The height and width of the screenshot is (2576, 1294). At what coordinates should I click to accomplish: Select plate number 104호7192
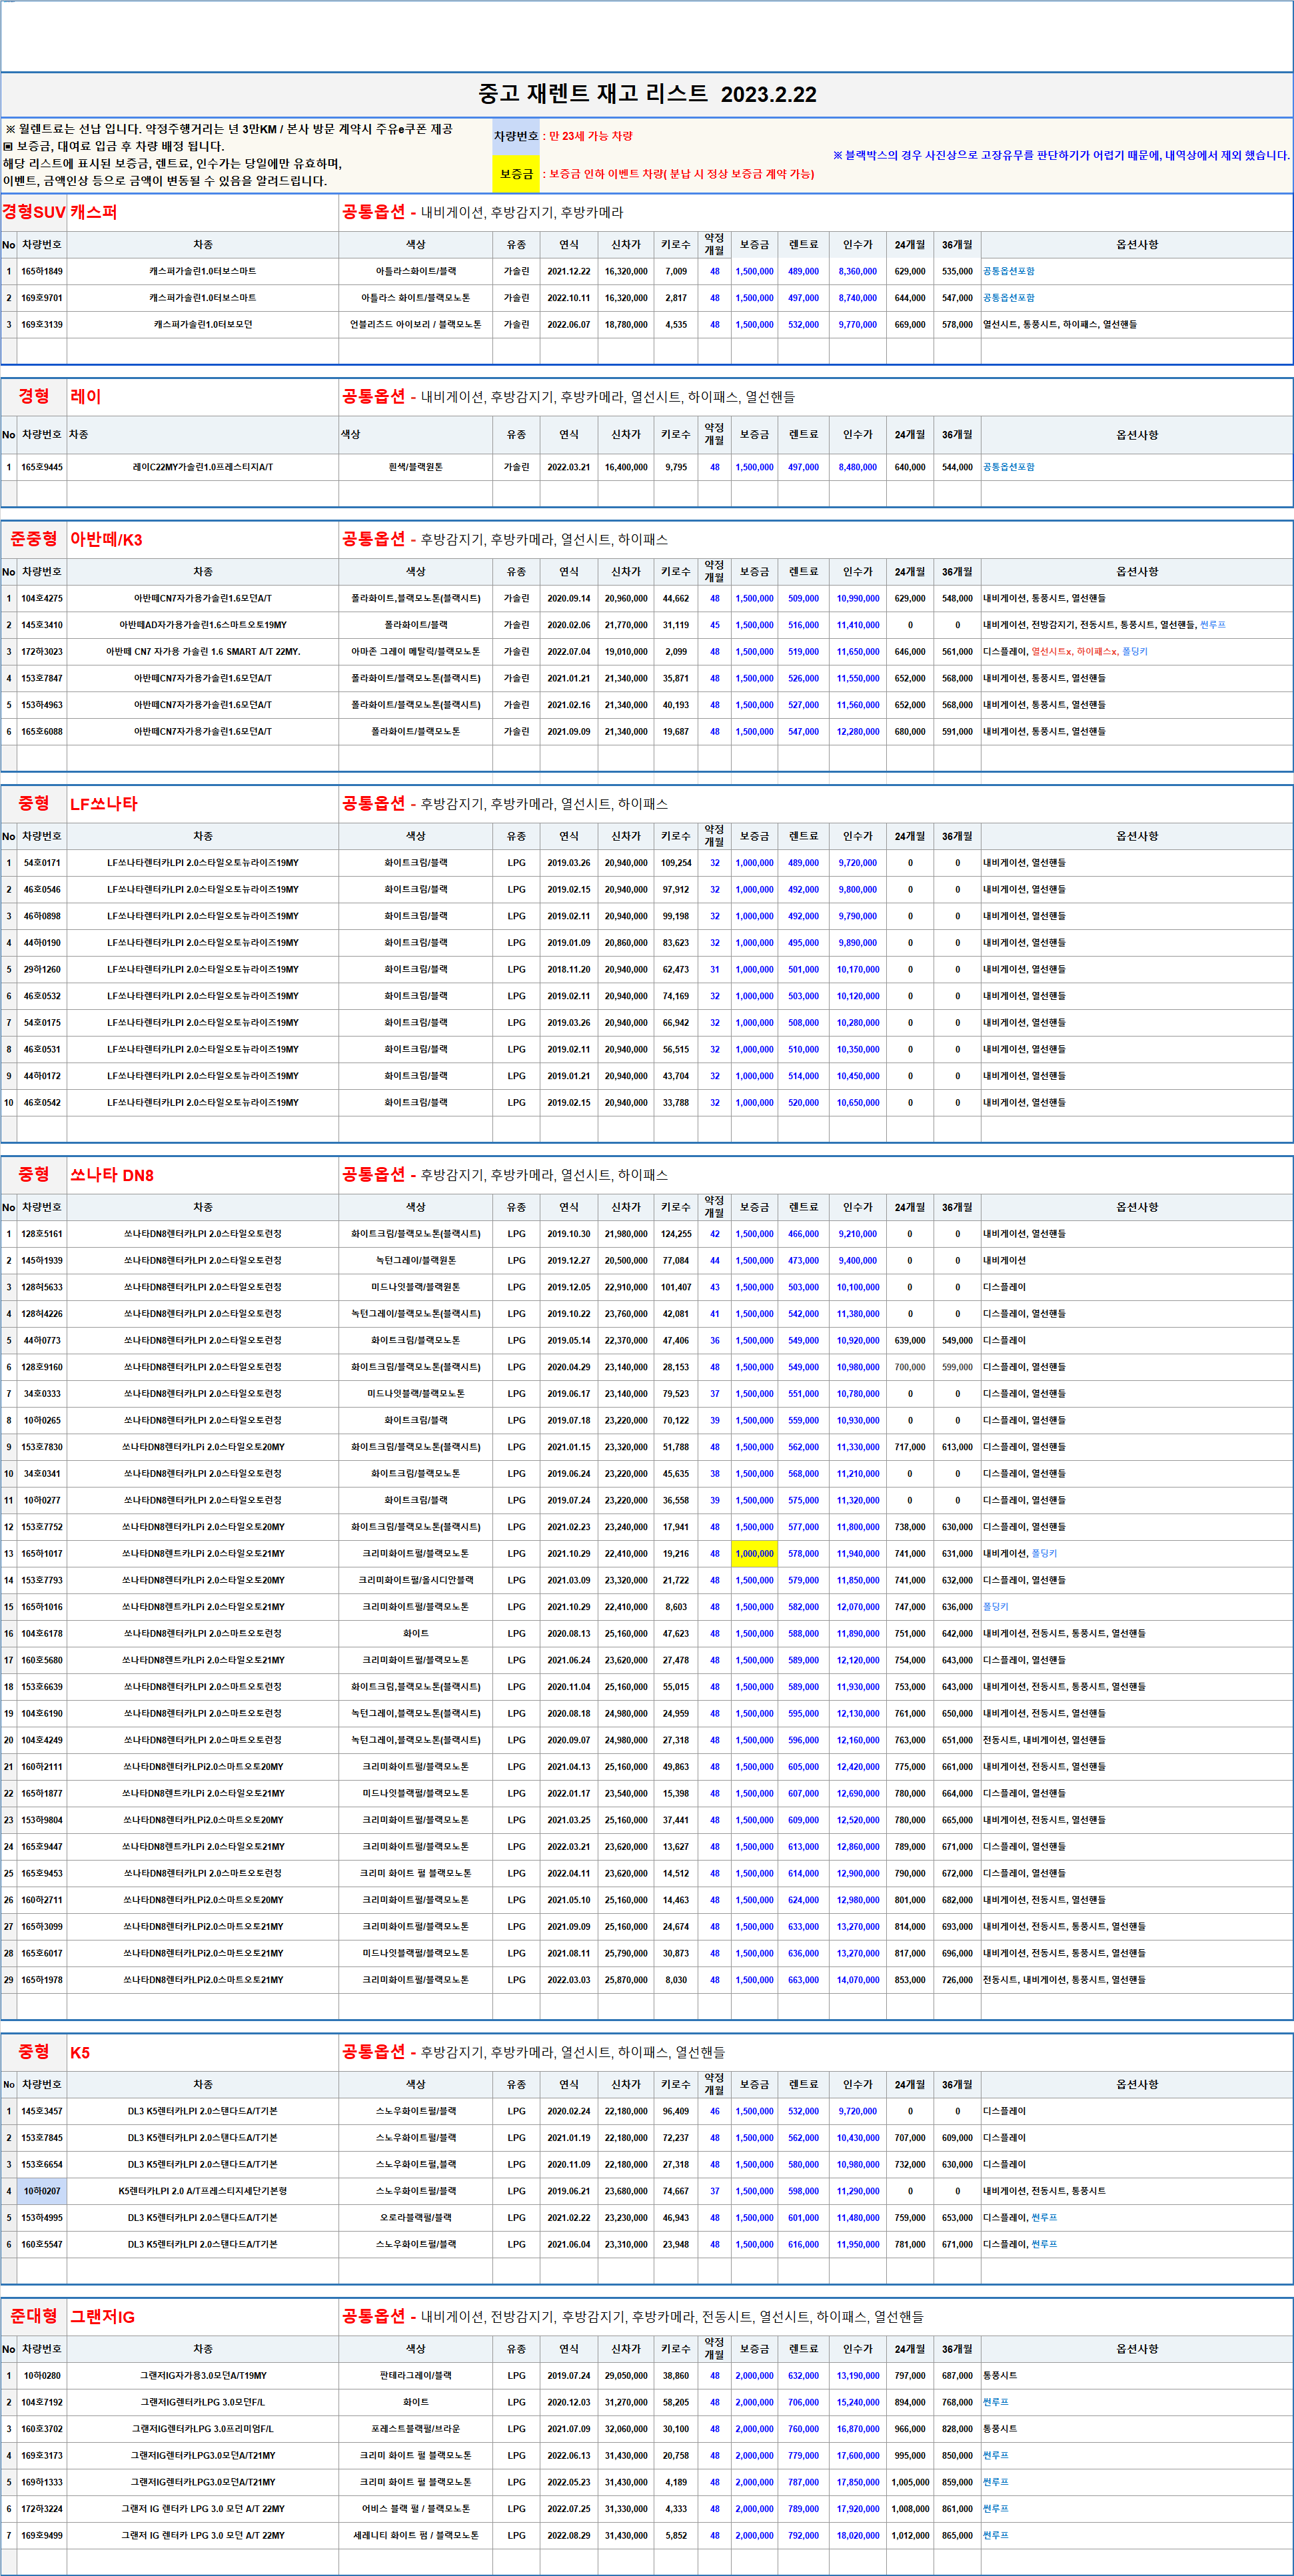point(42,2402)
